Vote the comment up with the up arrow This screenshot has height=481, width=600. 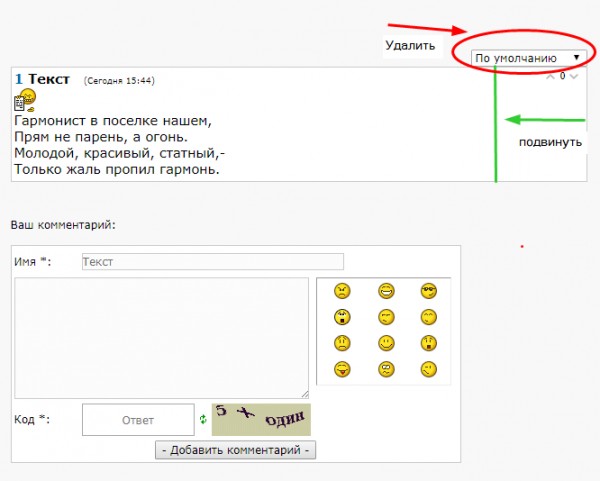tap(550, 77)
